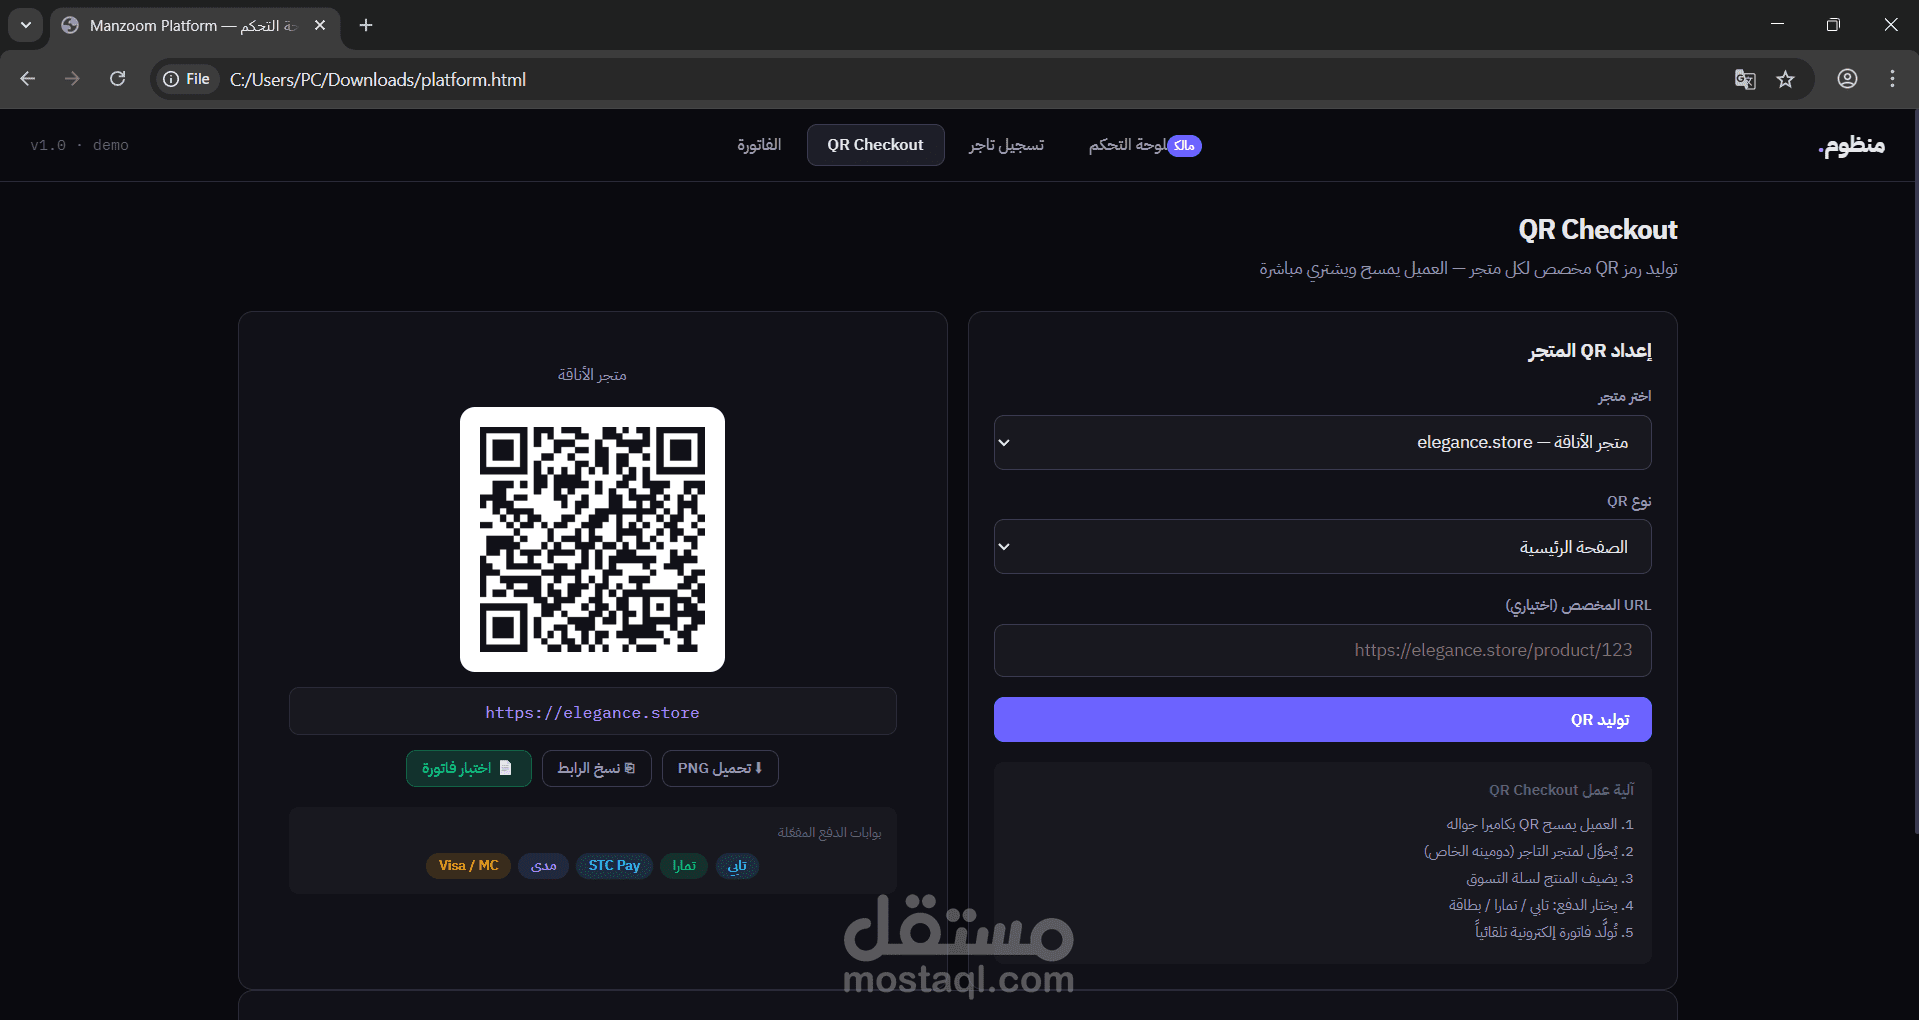Click the https://elegance.store link box
This screenshot has width=1919, height=1020.
pos(592,712)
